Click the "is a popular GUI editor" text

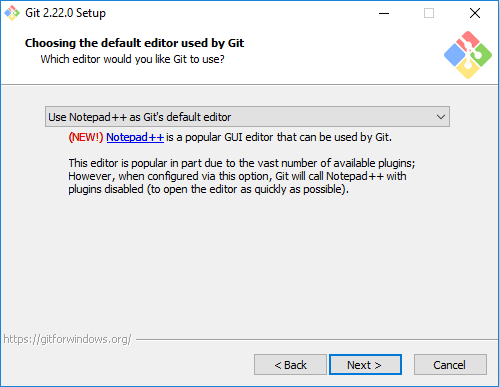tap(279, 137)
